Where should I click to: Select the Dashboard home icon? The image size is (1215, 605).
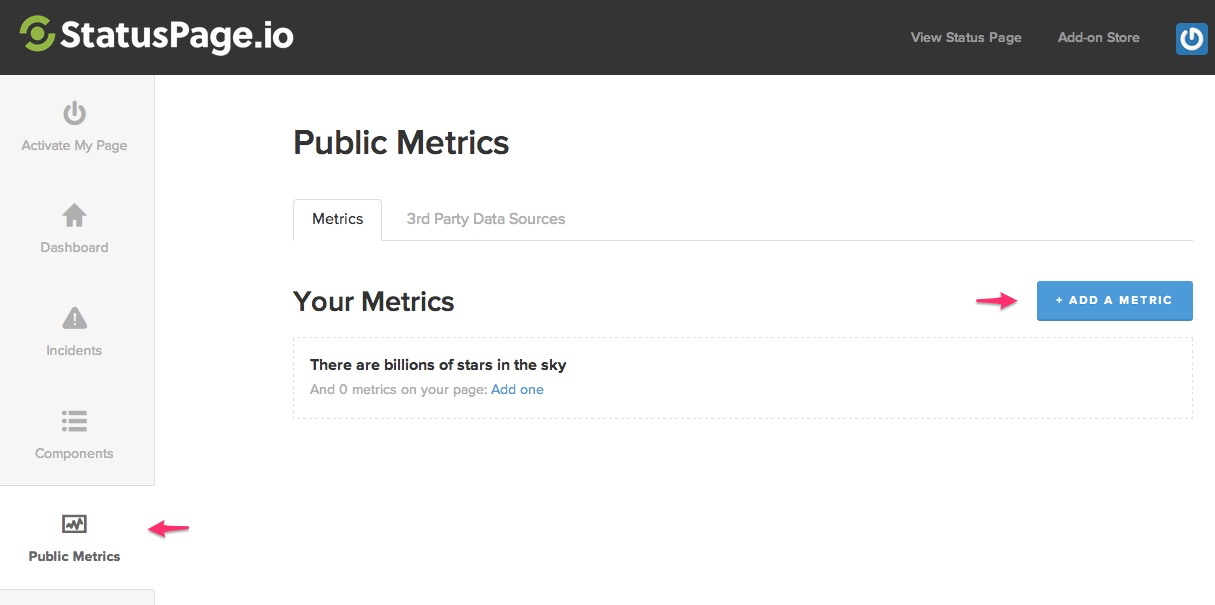74,215
